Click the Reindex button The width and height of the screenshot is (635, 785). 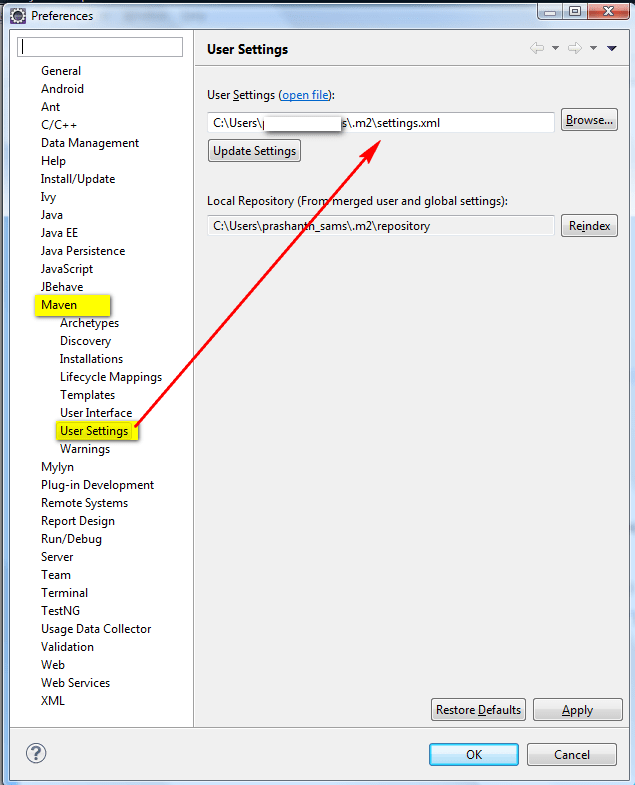pyautogui.click(x=589, y=226)
